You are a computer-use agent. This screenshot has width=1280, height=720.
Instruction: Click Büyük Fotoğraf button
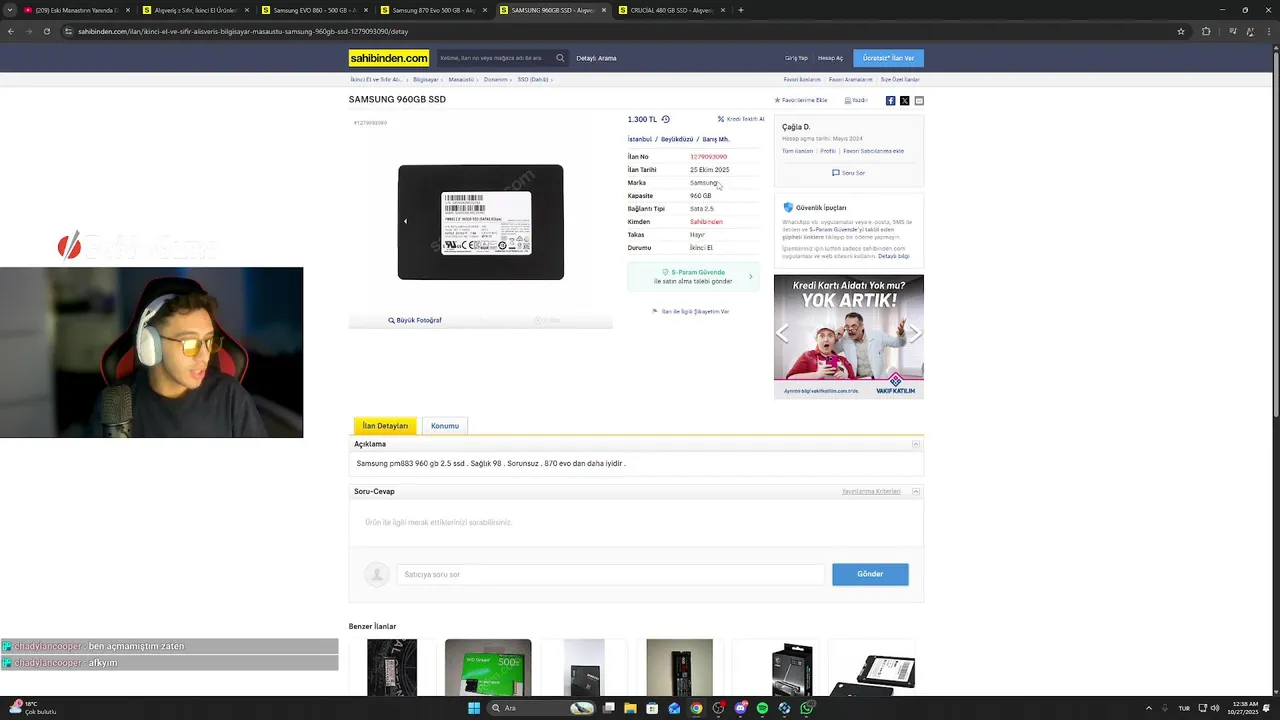pos(415,320)
